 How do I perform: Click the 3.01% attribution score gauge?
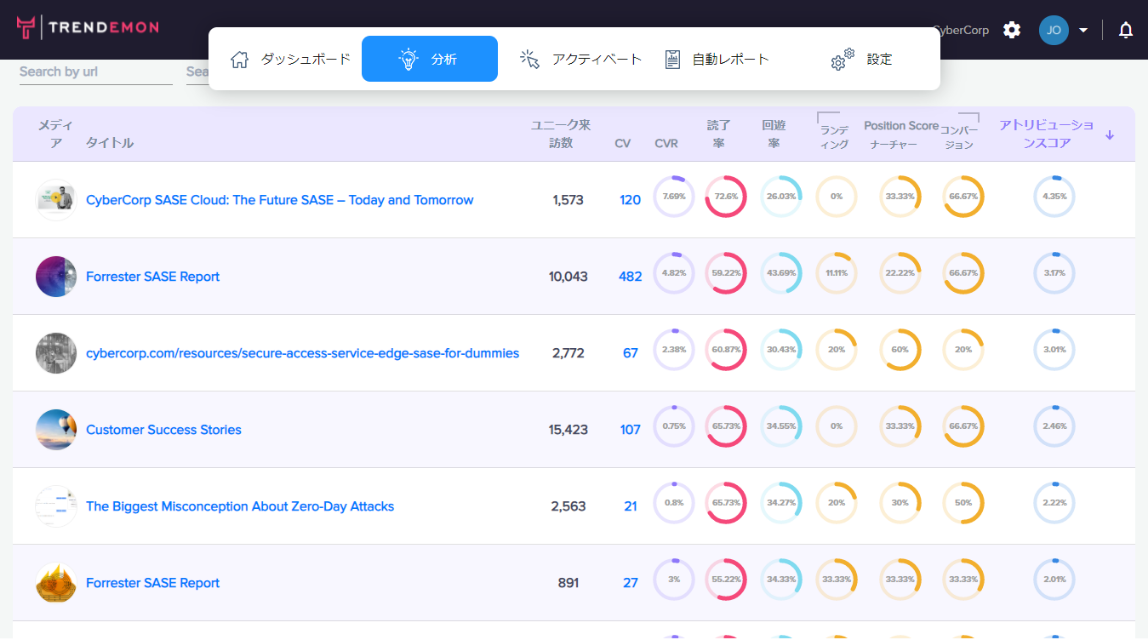pos(1054,349)
